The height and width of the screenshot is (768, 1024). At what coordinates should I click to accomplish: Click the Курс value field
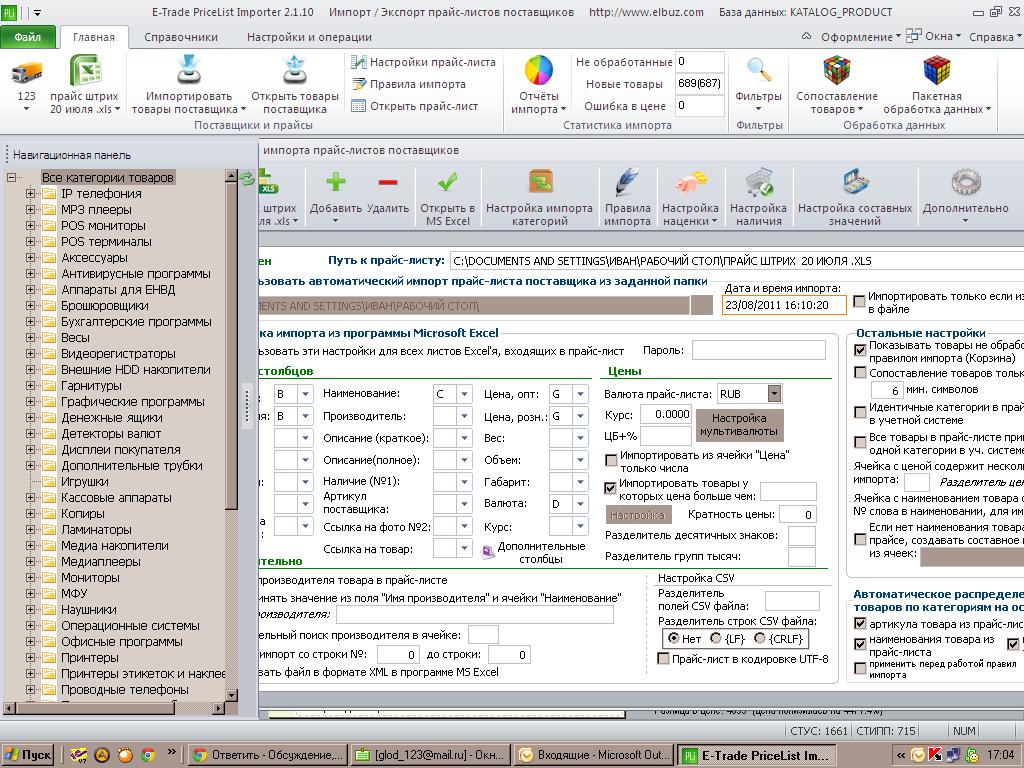[665, 414]
